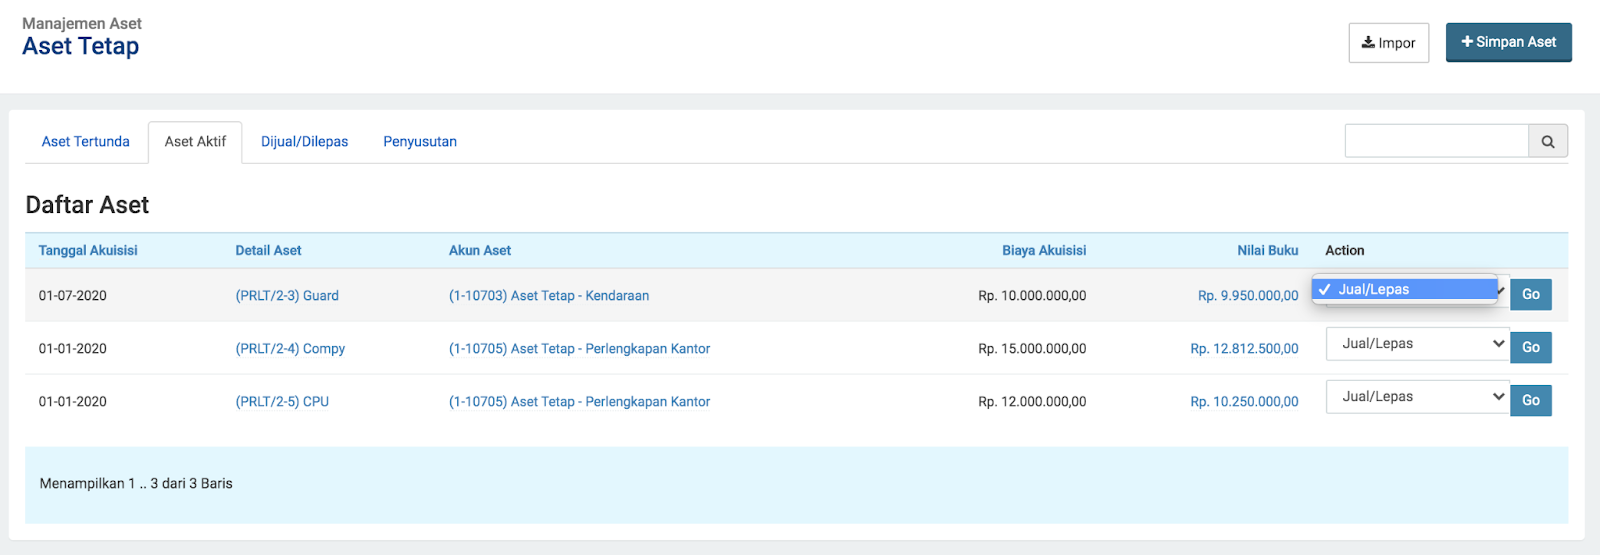The image size is (1600, 555).
Task: Open the action dropdown for Compy row
Action: [1417, 344]
